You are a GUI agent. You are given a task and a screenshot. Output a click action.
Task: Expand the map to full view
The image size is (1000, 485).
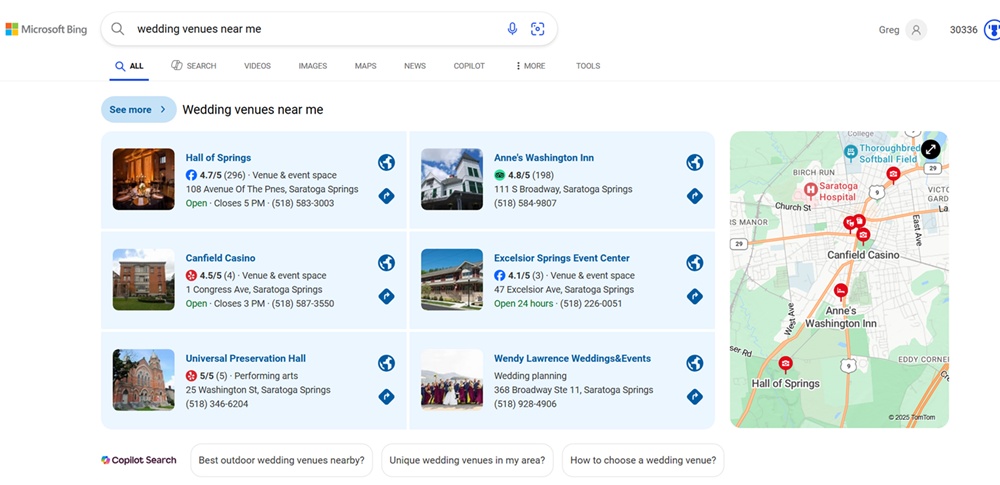pyautogui.click(x=930, y=149)
